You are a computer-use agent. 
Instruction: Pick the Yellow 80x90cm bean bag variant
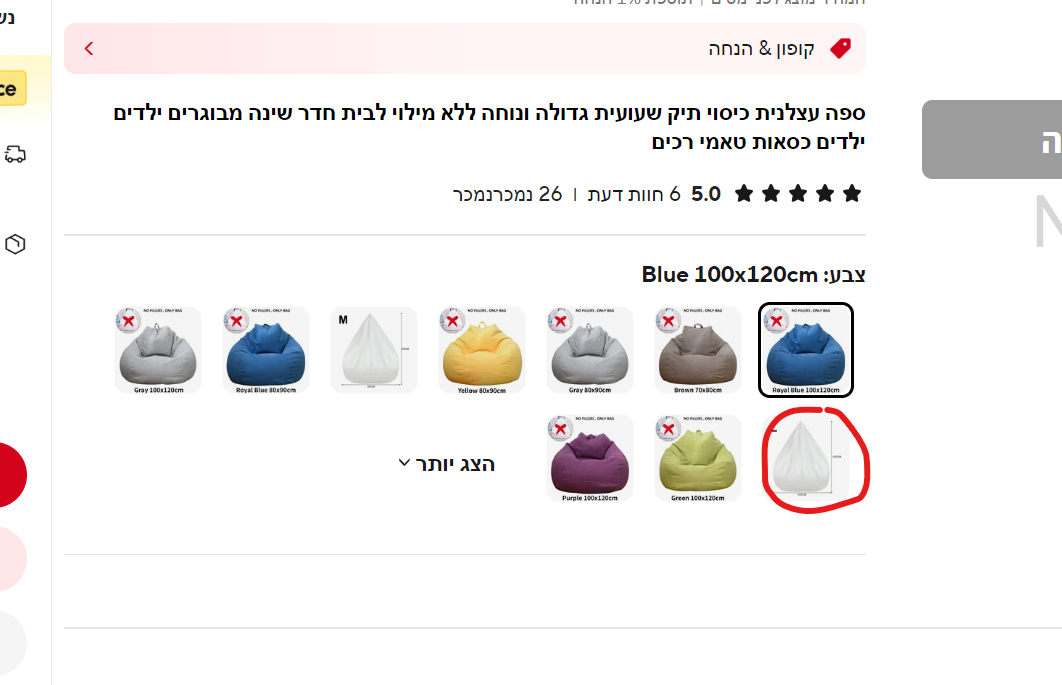(x=482, y=350)
